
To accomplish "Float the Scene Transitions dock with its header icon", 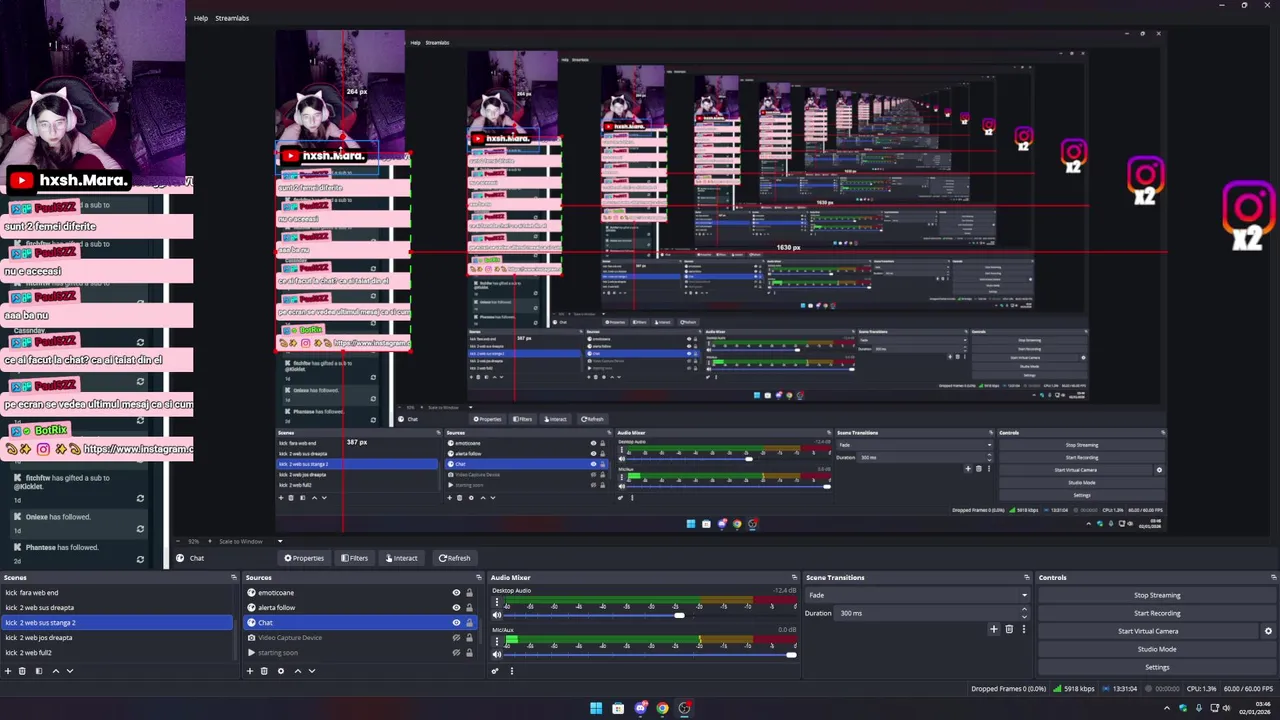I will [1027, 577].
